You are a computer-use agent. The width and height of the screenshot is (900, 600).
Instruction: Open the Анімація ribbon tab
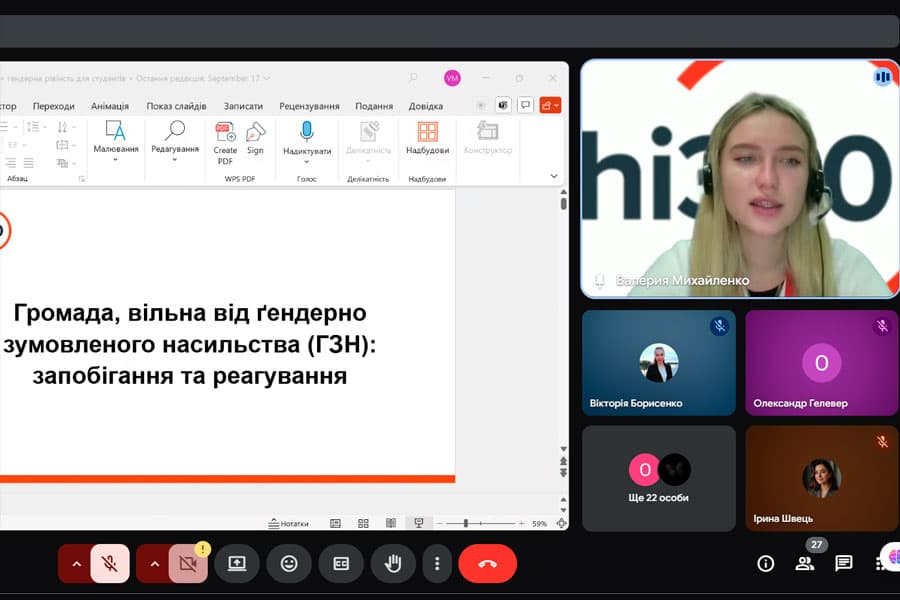(x=110, y=106)
